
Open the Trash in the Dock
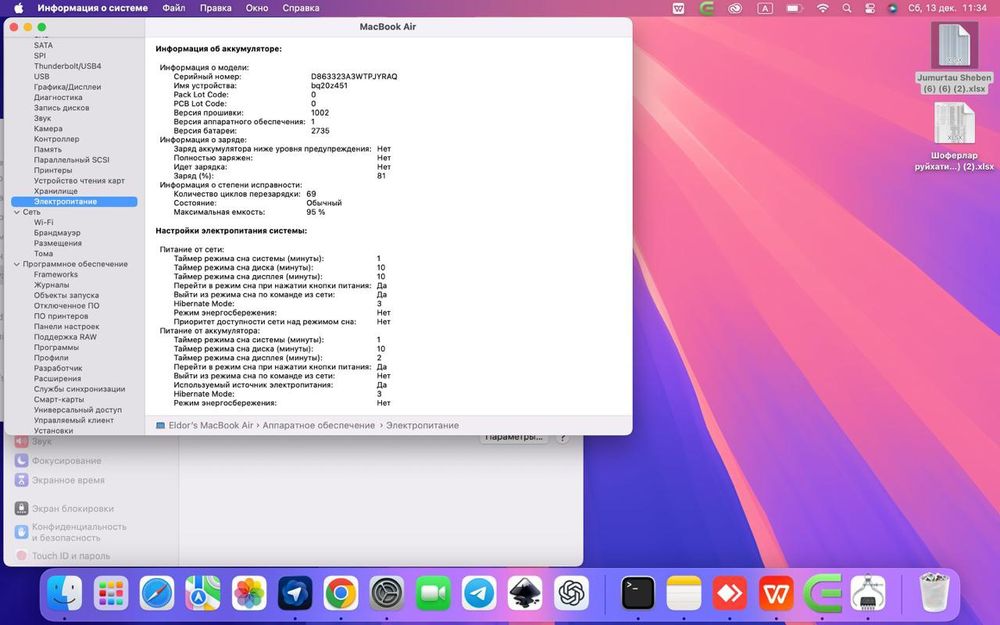tap(932, 593)
